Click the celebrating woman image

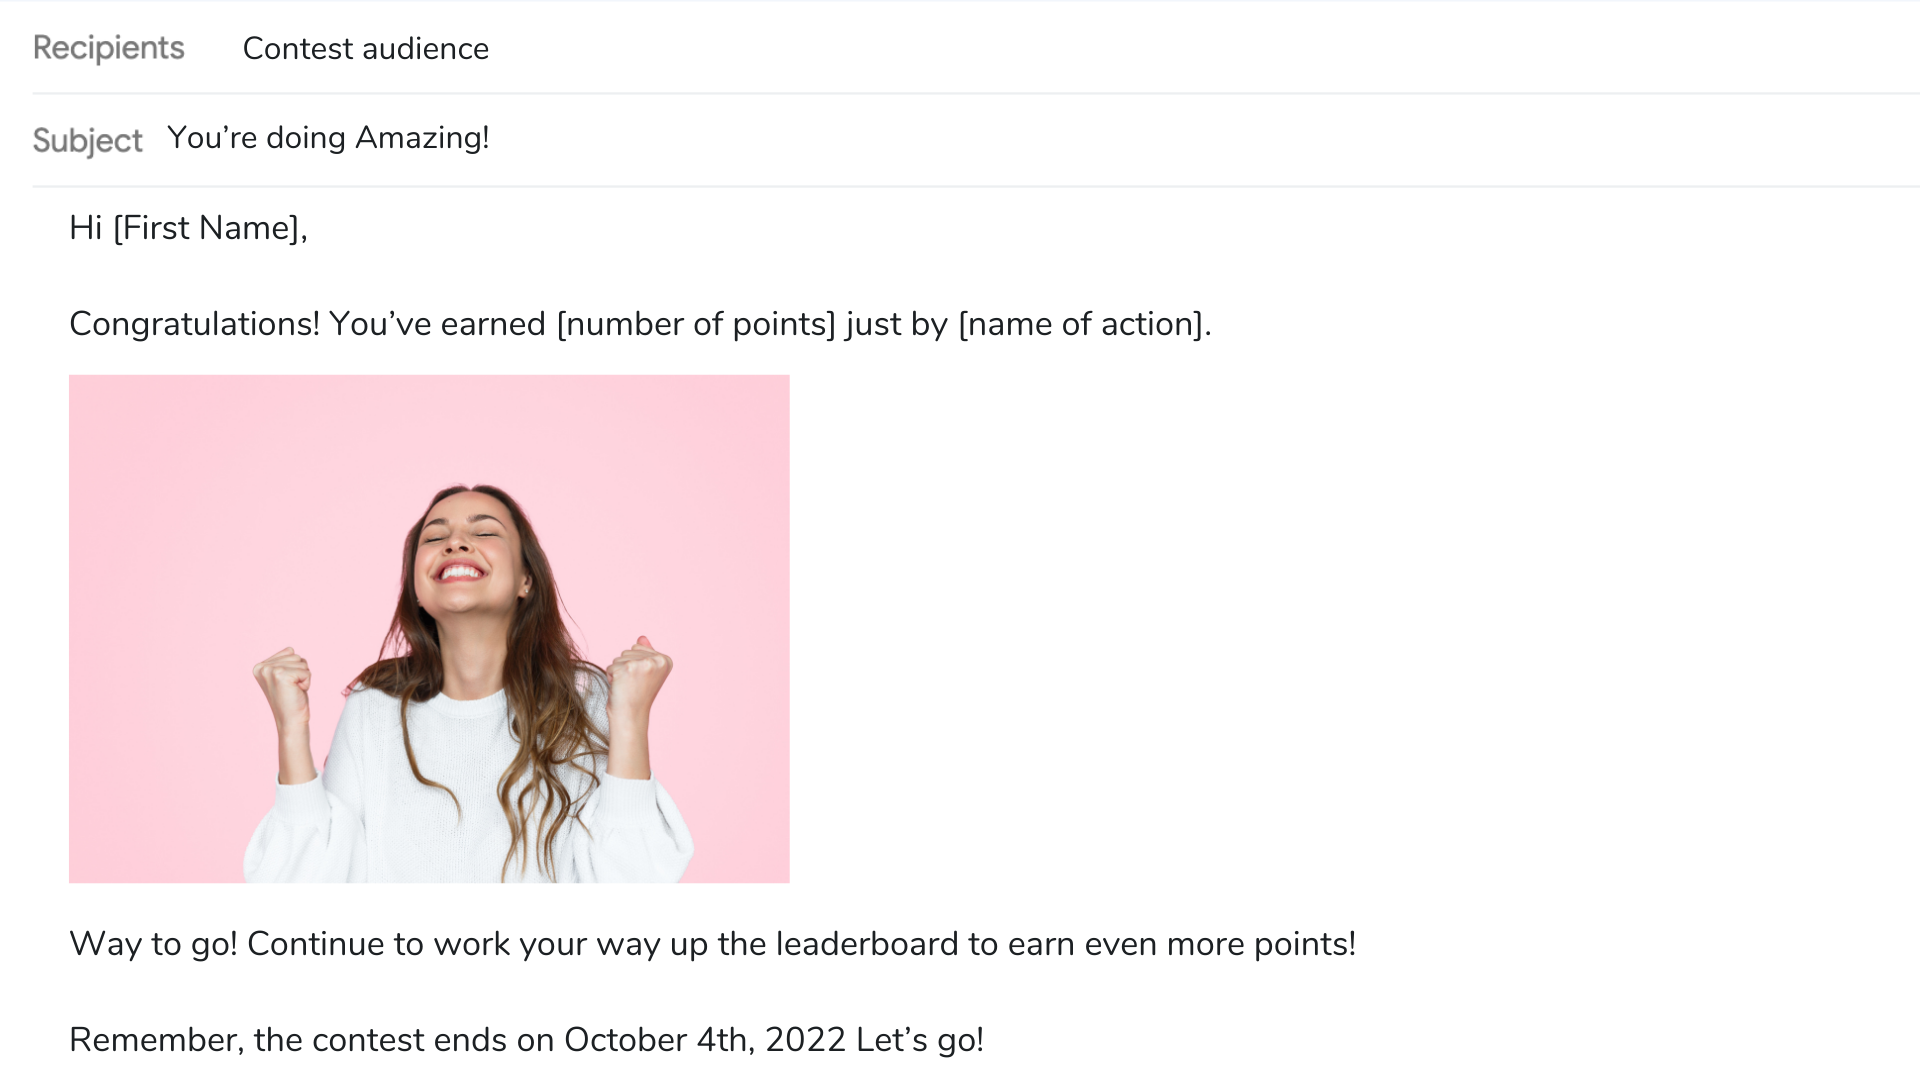(x=429, y=629)
